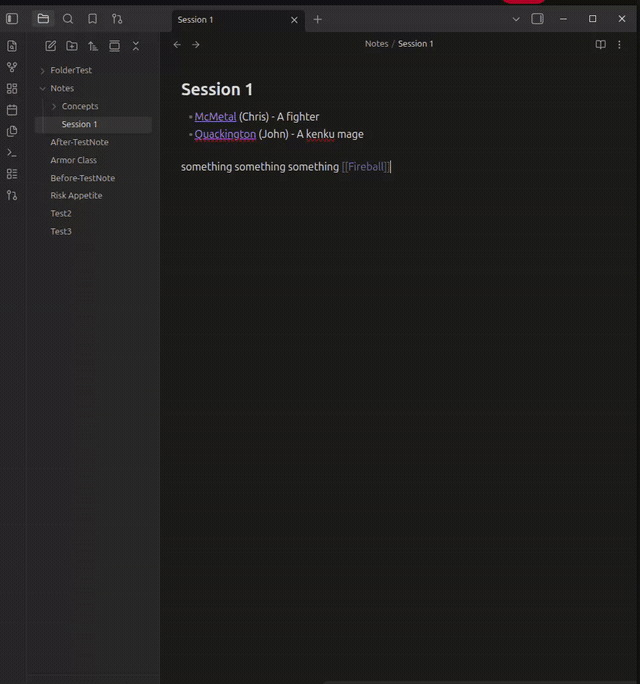Minimize the Obsidian window
This screenshot has width=640, height=684.
564,19
